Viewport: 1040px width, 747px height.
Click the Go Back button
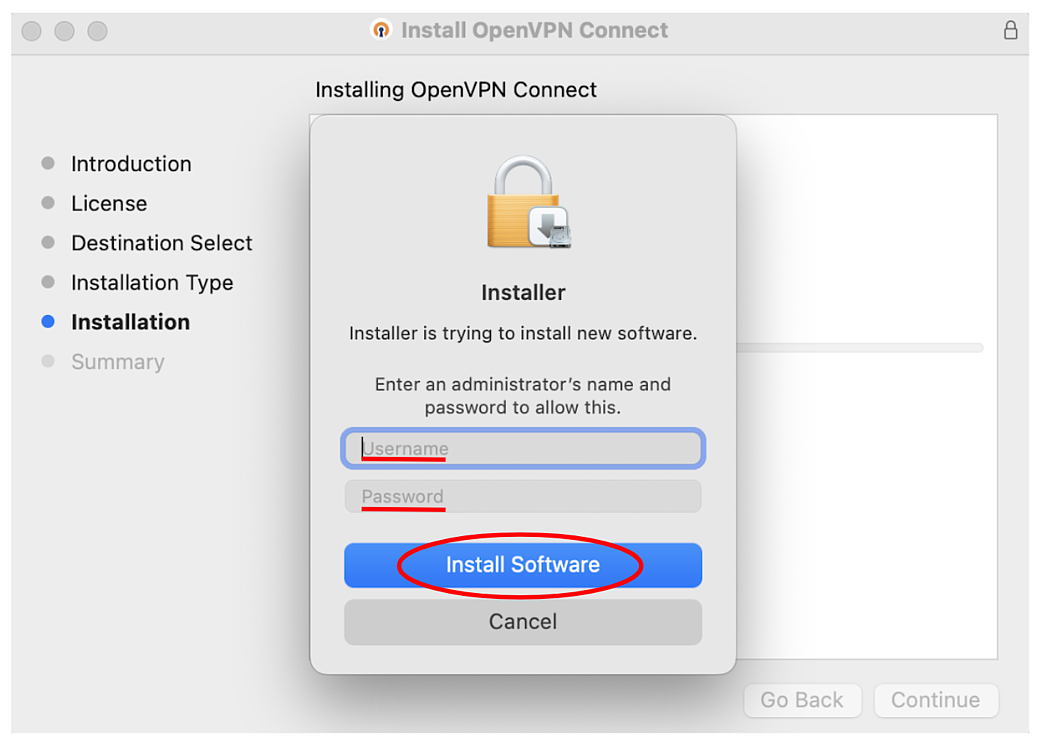pos(802,700)
